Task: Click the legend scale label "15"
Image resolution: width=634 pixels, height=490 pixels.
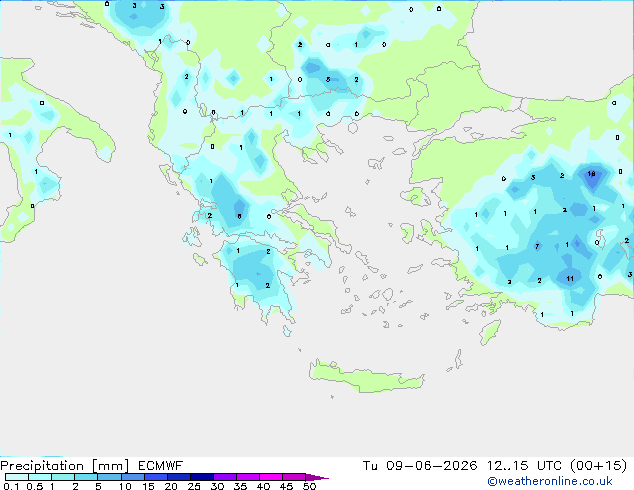Action: (148, 486)
